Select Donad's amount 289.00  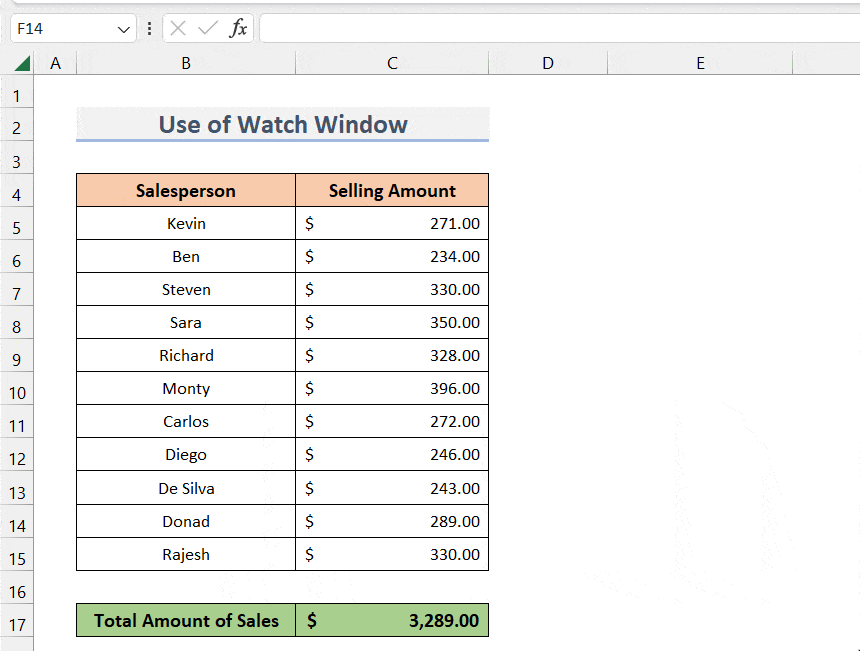coord(392,521)
